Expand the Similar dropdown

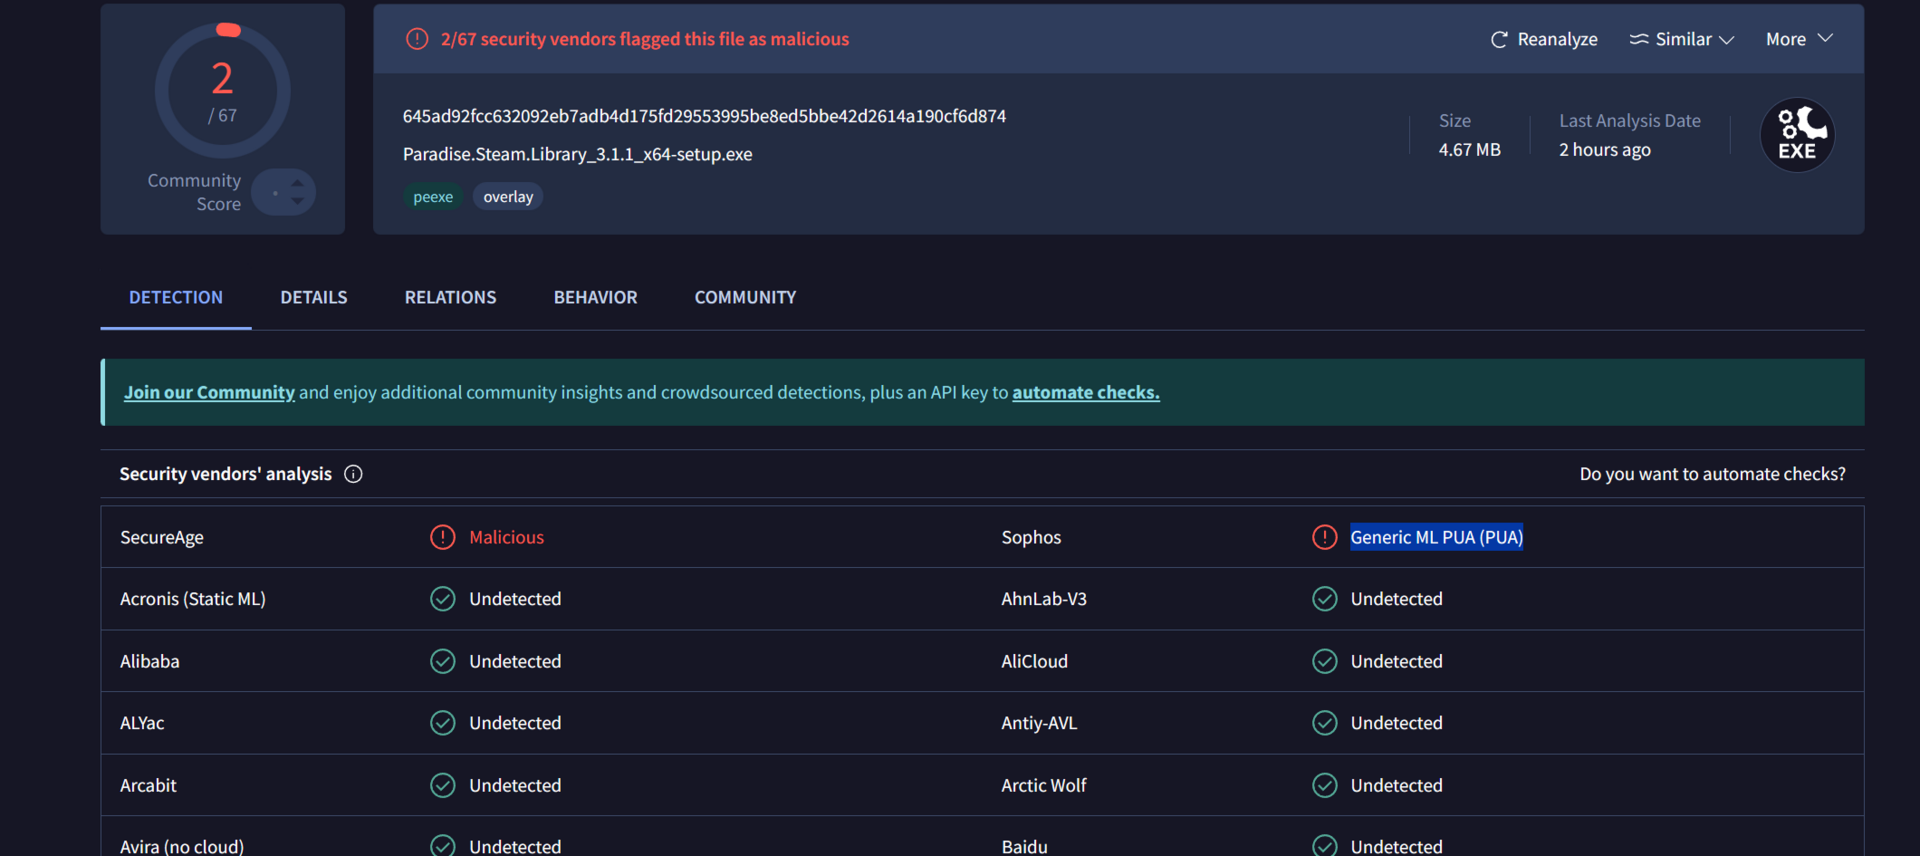(x=1681, y=39)
